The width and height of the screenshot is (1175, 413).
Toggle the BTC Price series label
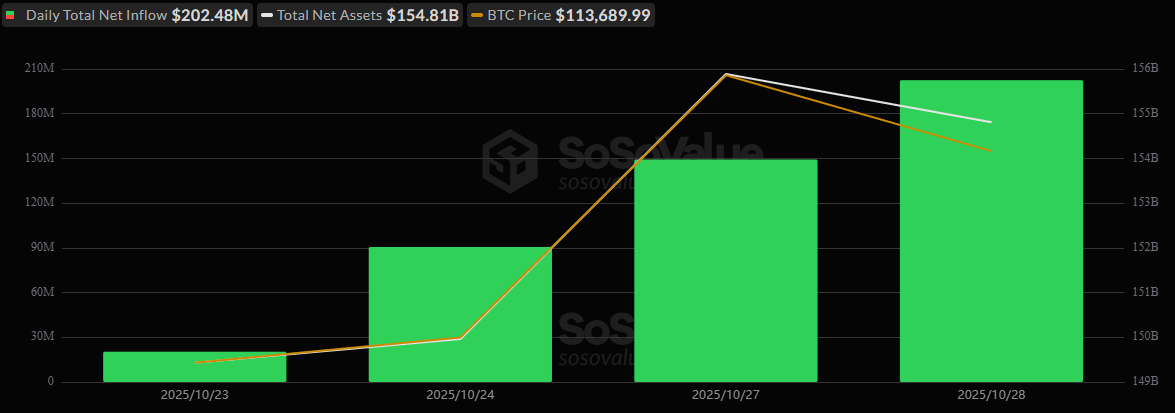(x=519, y=16)
